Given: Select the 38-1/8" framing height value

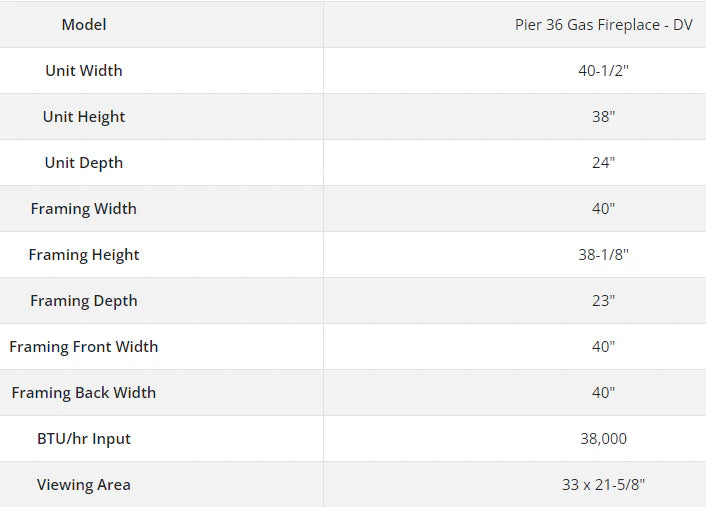Looking at the screenshot, I should (x=603, y=254).
